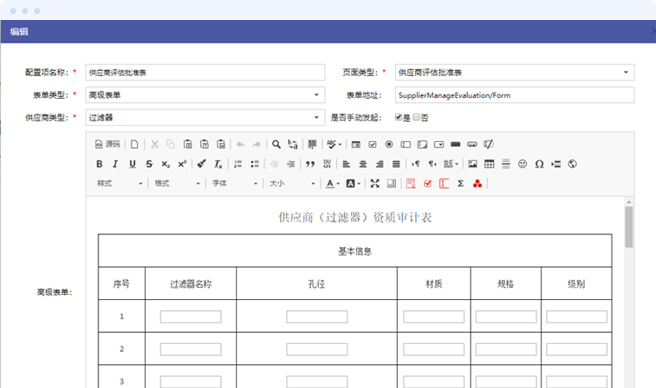
Task: Center align text
Action: [x=363, y=164]
